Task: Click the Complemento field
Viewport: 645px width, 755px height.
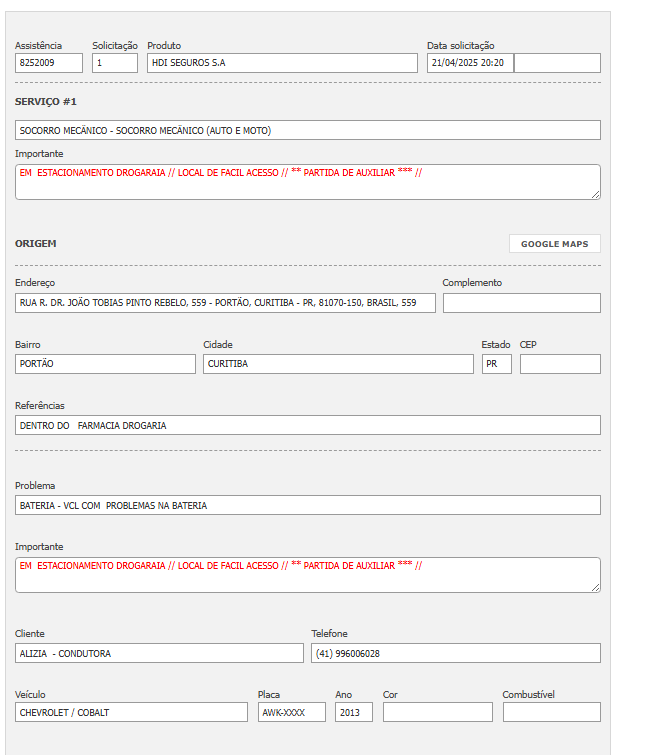Action: point(521,302)
